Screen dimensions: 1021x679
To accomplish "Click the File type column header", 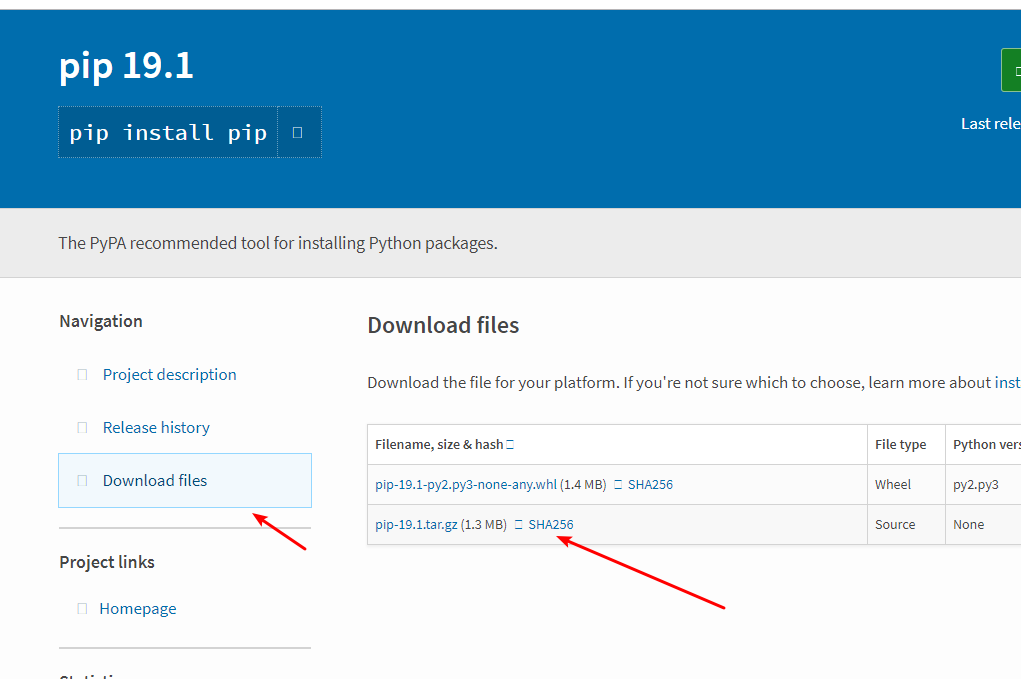I will tap(901, 445).
